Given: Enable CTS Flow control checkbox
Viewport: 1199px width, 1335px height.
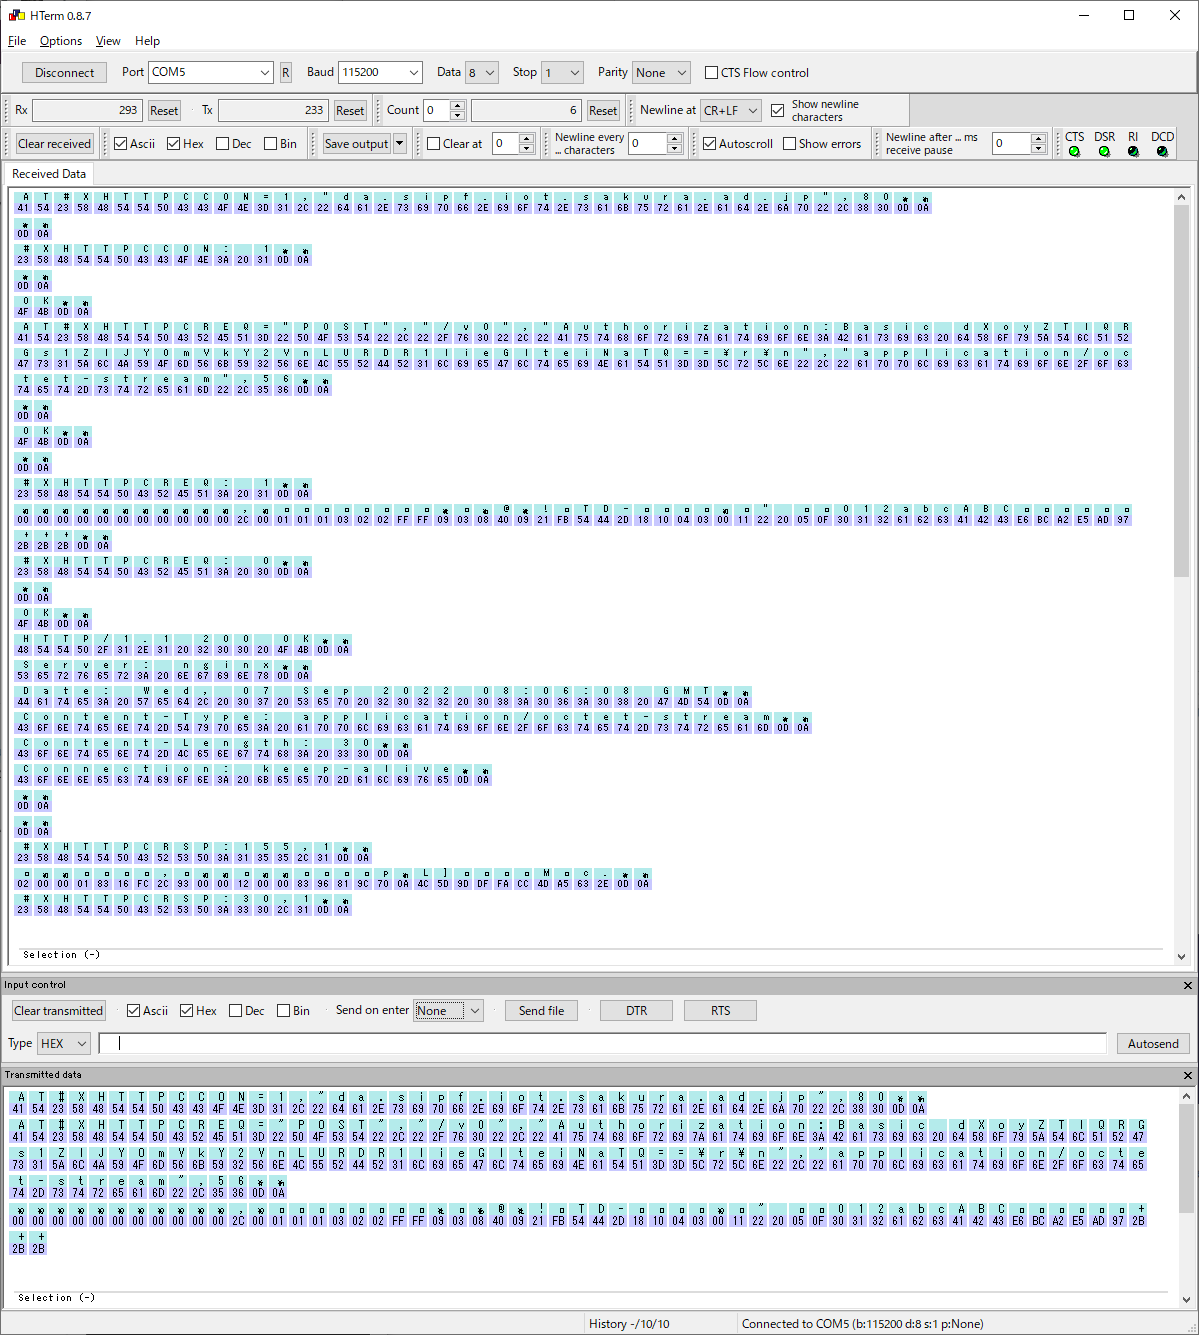Looking at the screenshot, I should (712, 73).
